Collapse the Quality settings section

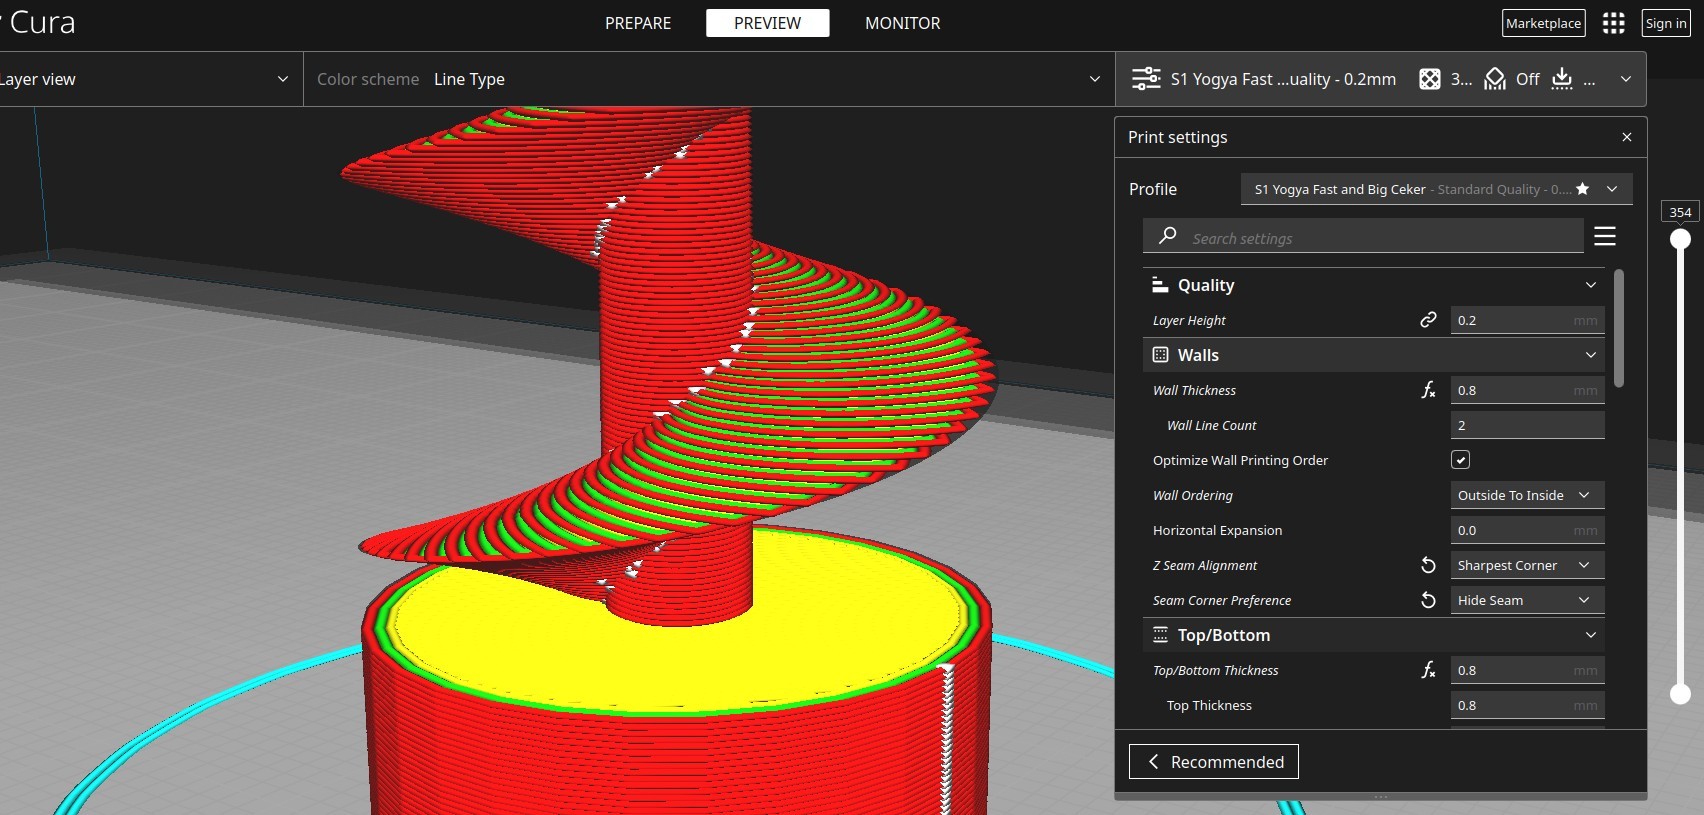1590,285
